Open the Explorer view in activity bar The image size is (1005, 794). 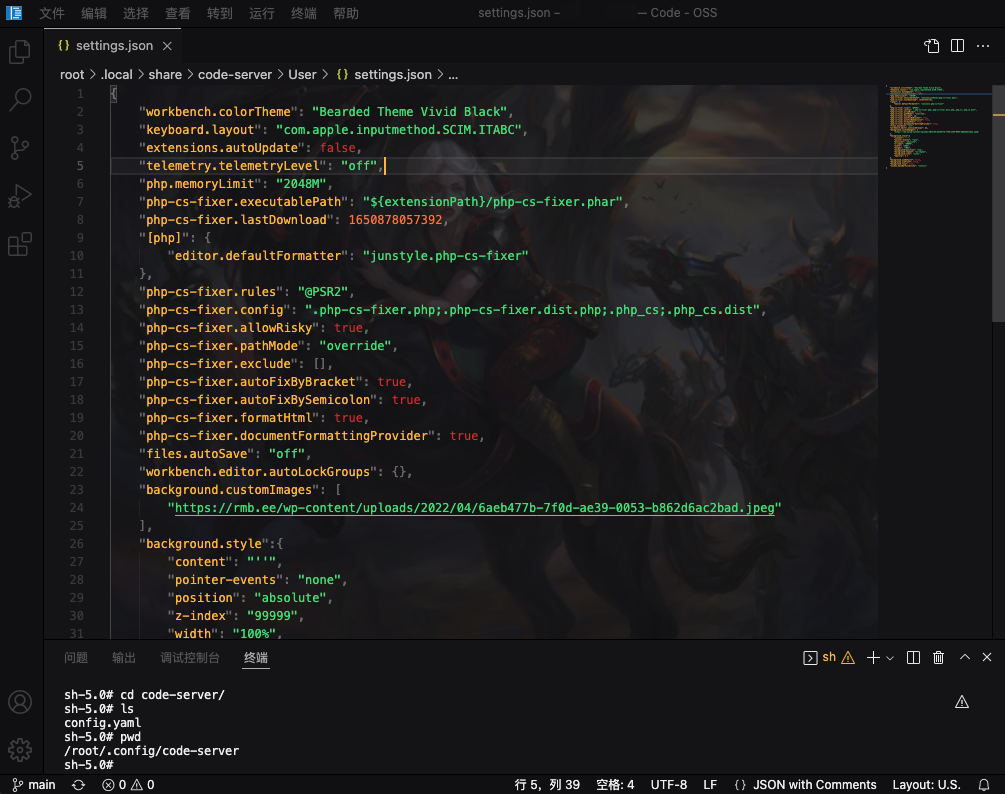point(20,52)
